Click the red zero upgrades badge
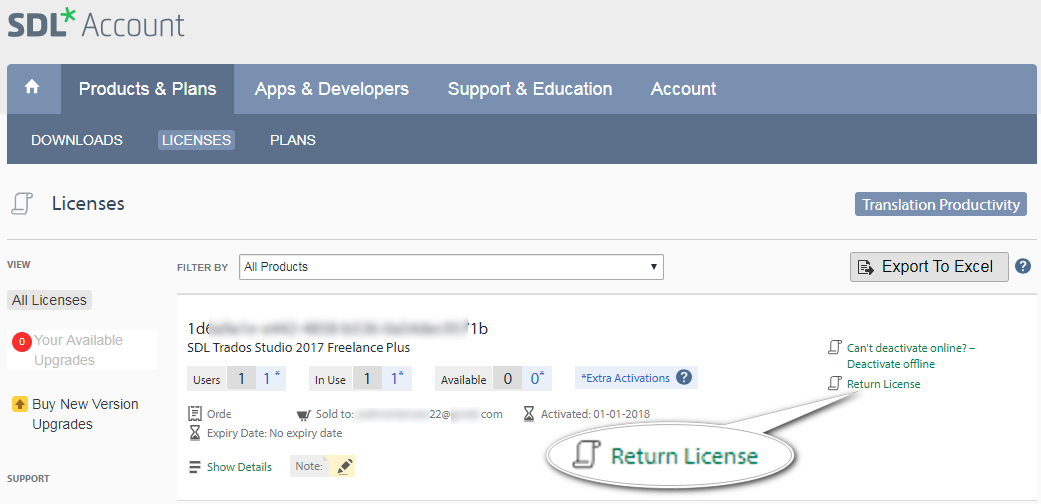The width and height of the screenshot is (1041, 504). pos(22,342)
